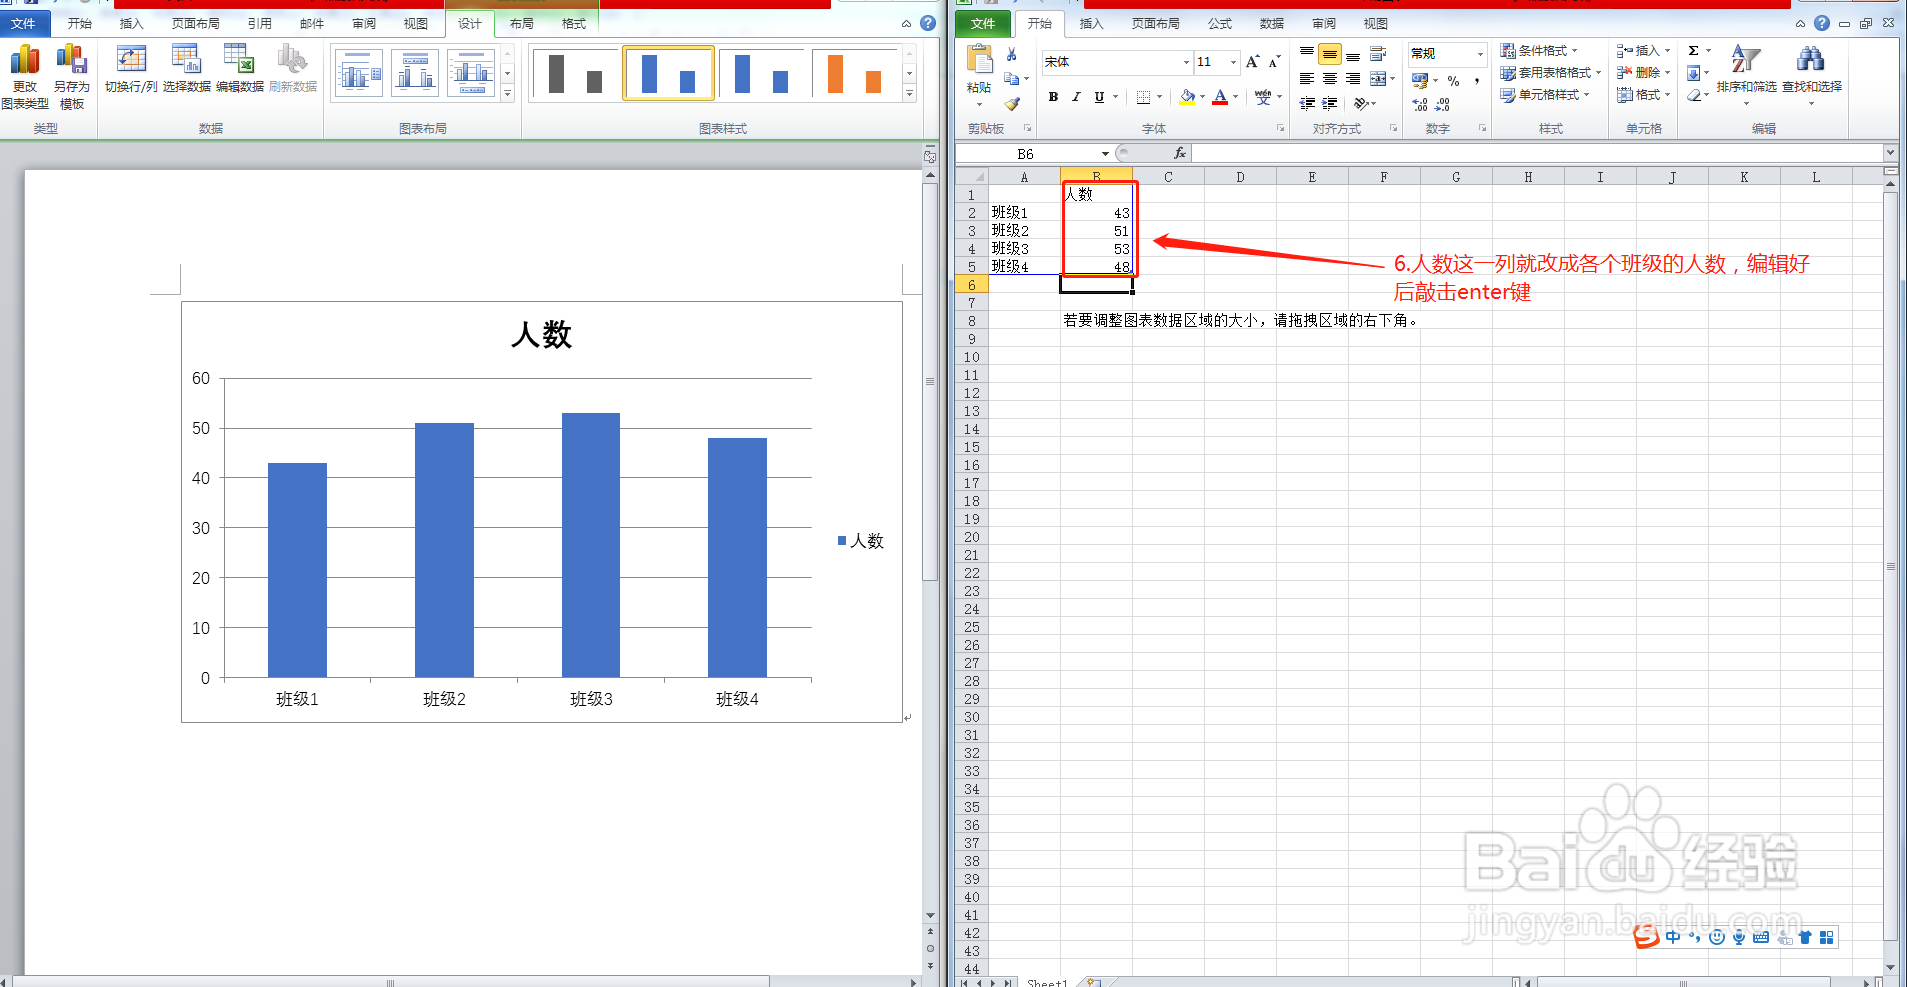Toggle wrap text button in Excel
This screenshot has width=1907, height=987.
[x=1379, y=54]
